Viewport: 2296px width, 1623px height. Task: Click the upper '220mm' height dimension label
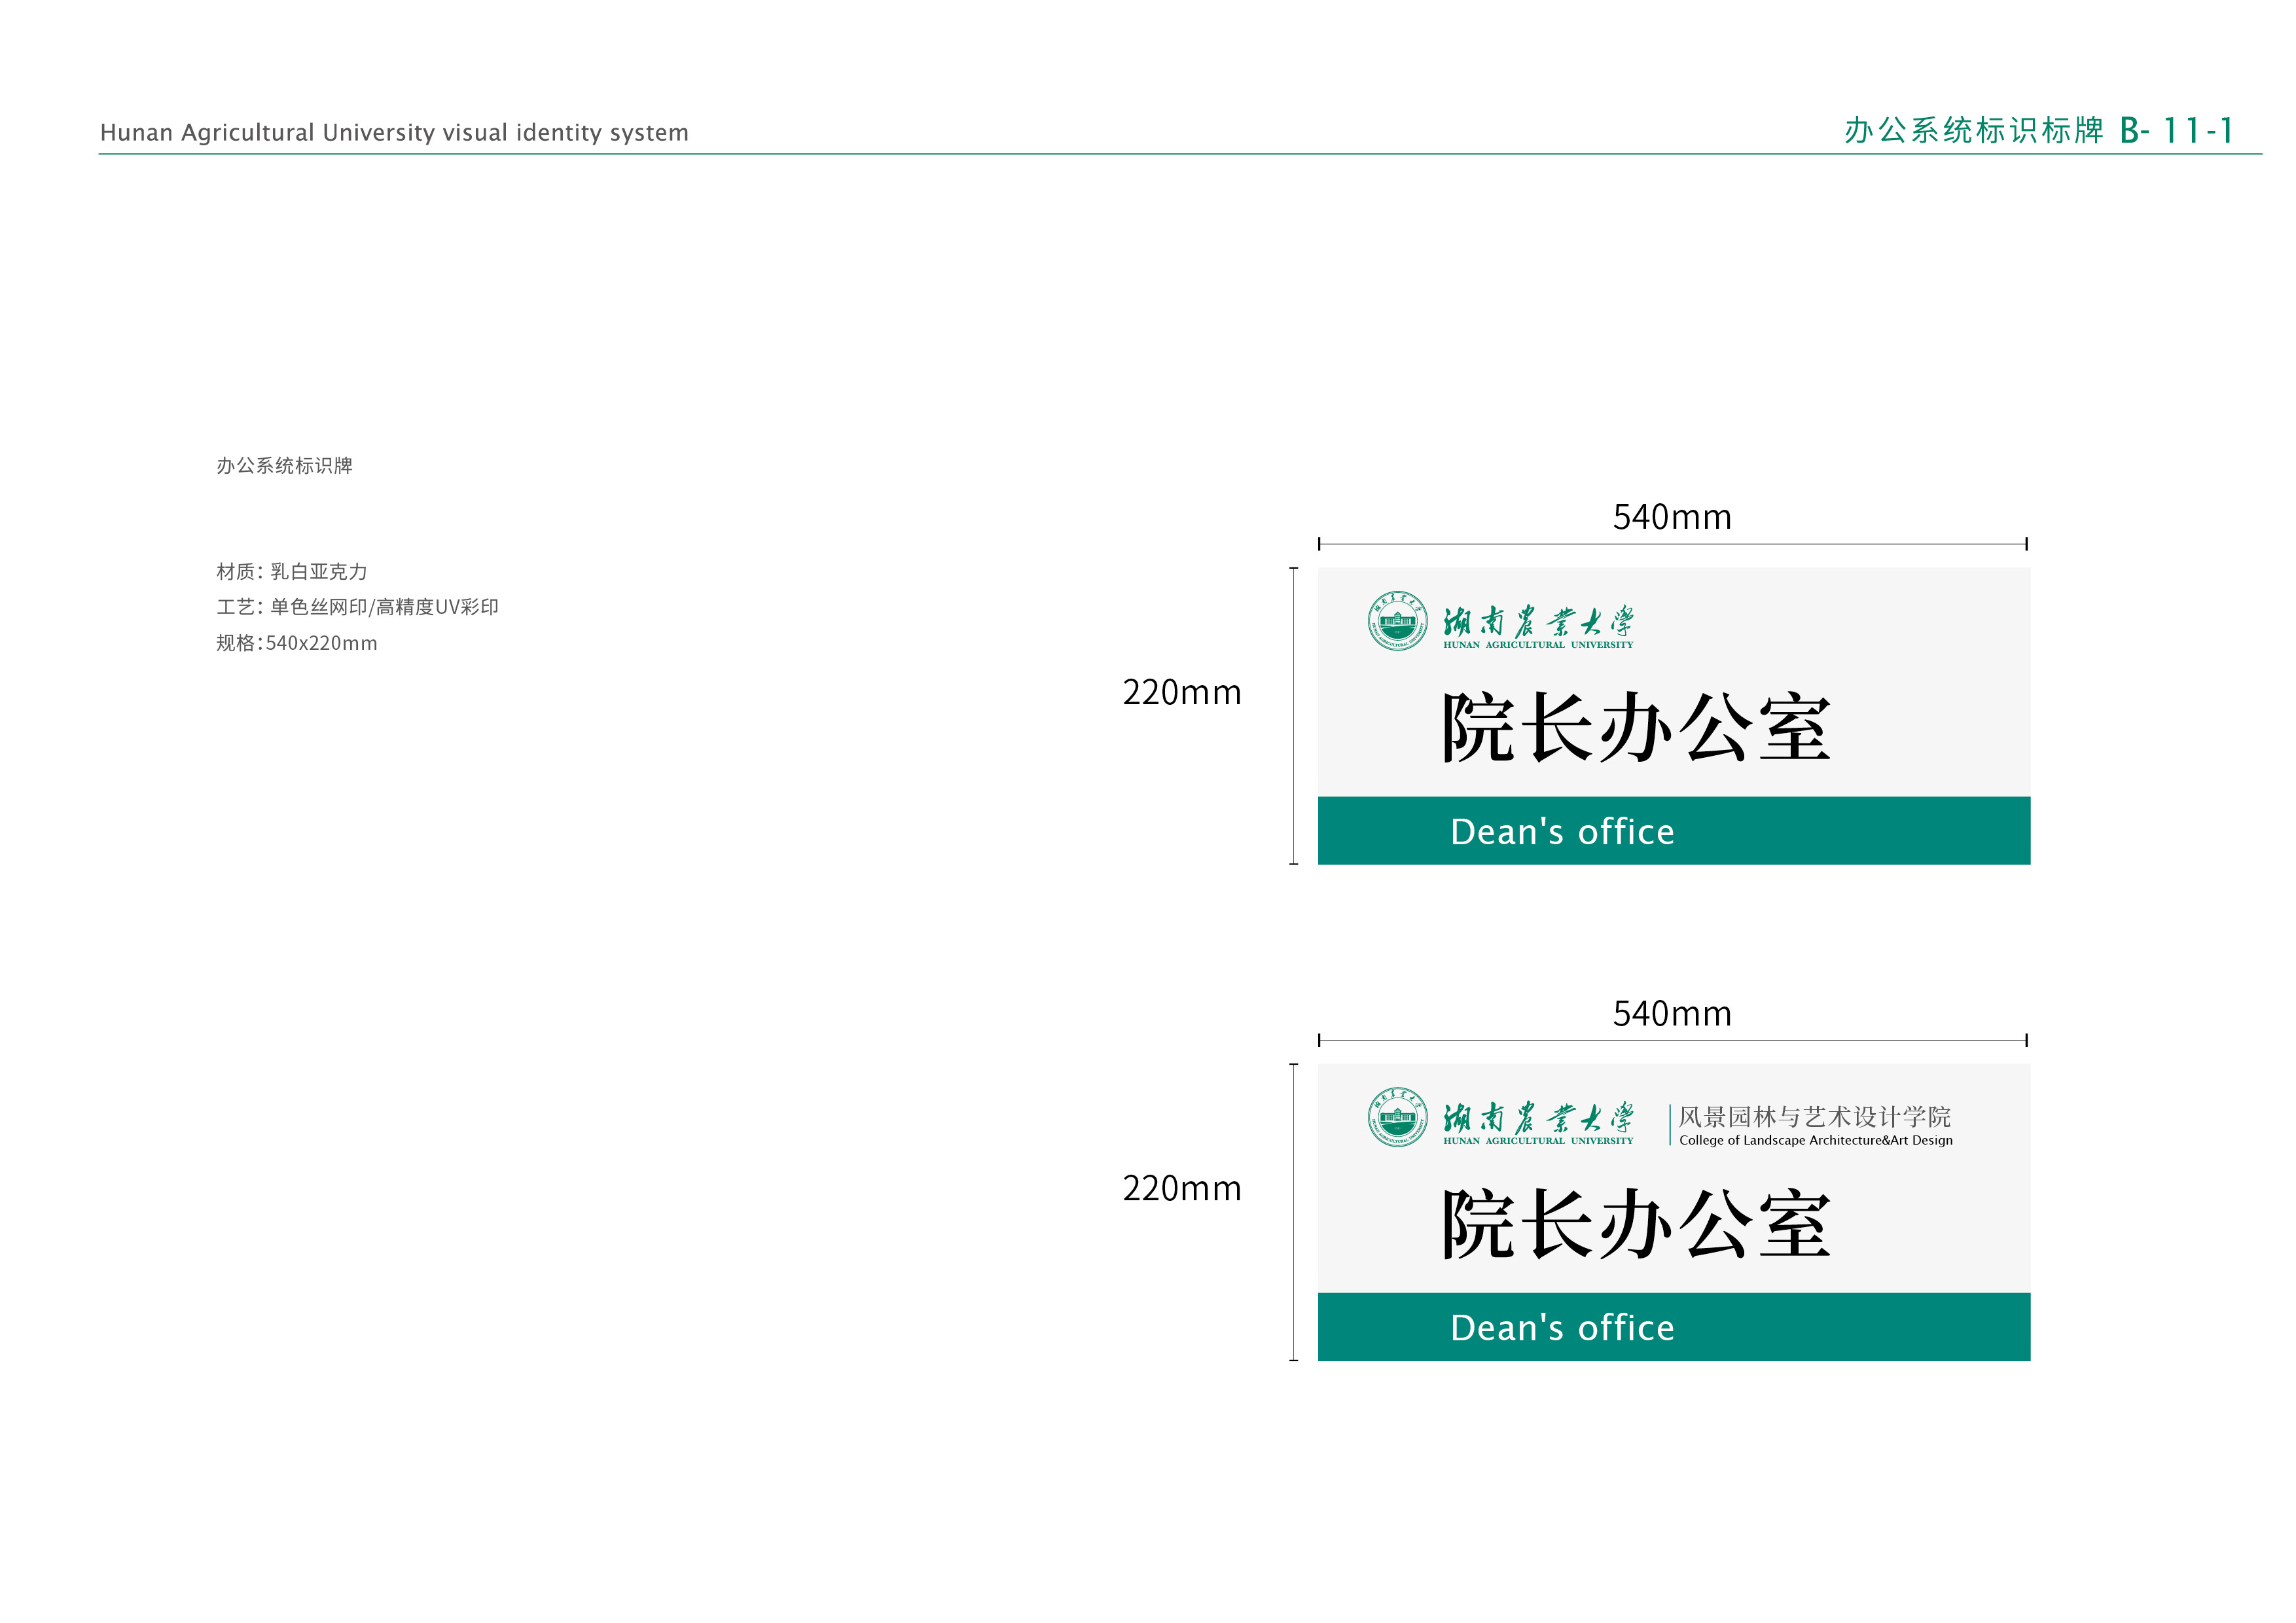1181,693
